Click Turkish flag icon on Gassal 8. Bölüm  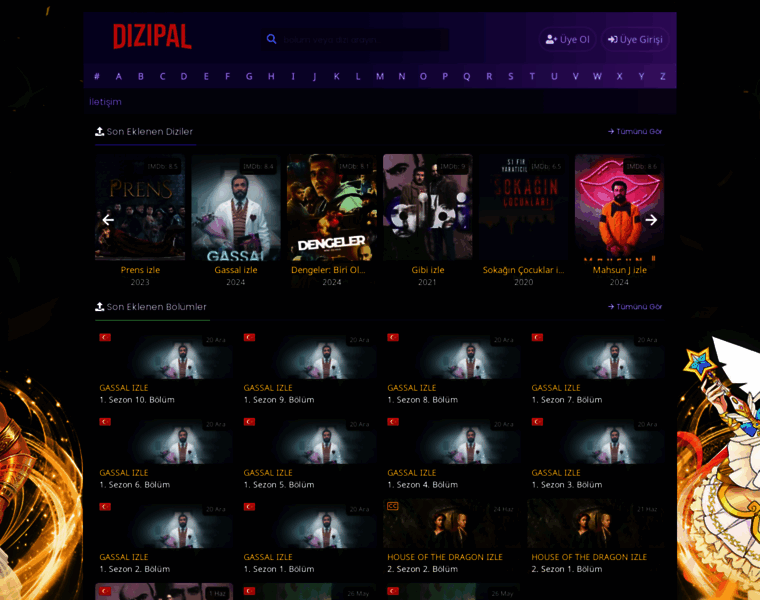[393, 337]
